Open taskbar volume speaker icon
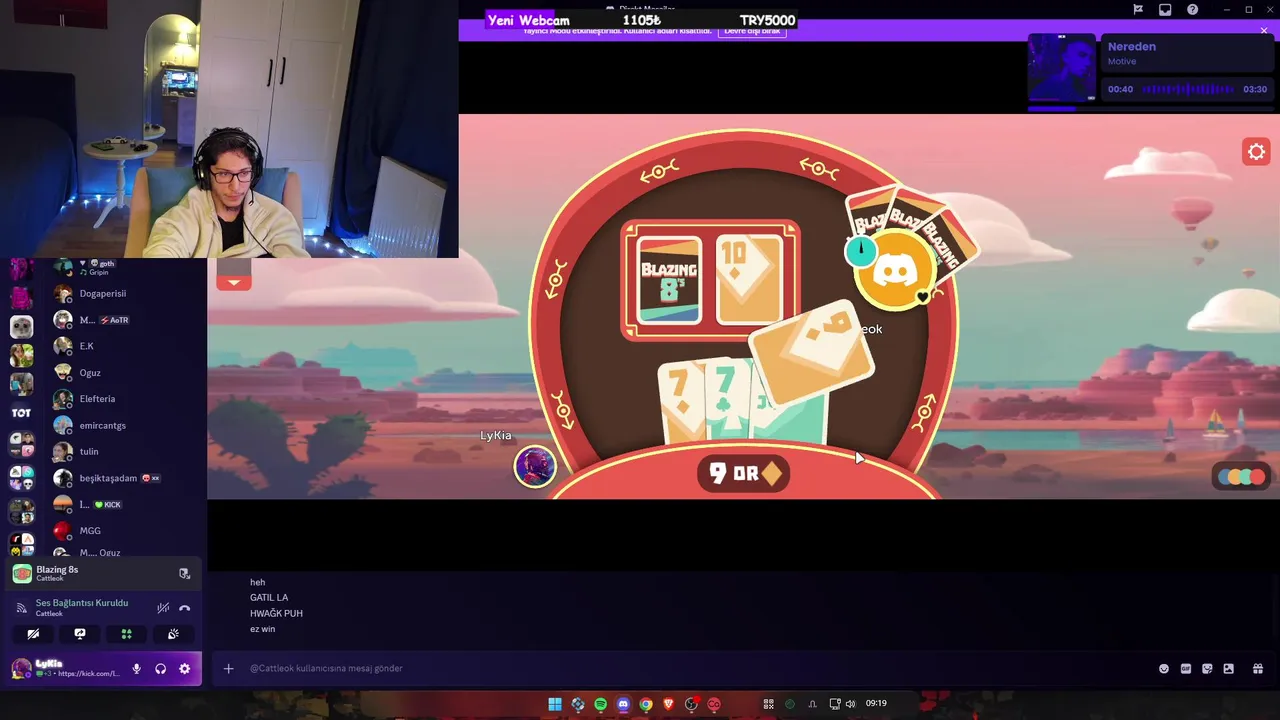Viewport: 1280px width, 720px height. click(850, 704)
